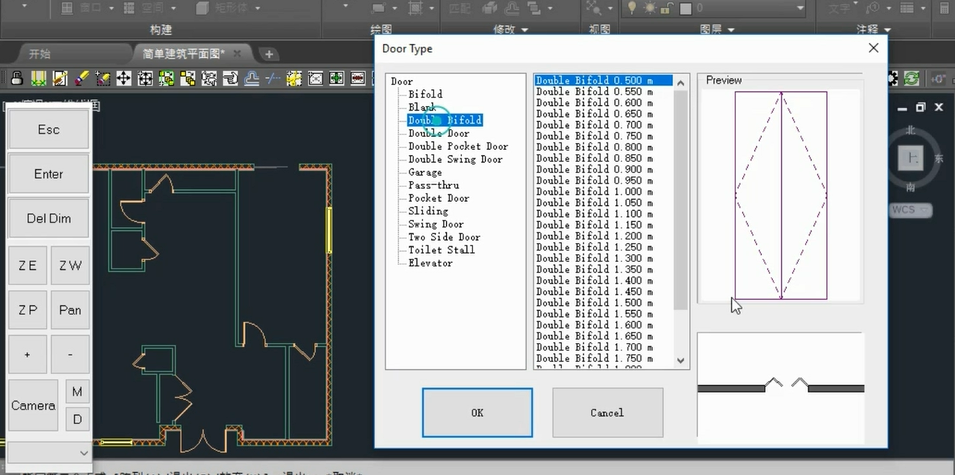Screen dimensions: 955x475
Task: Open a new drawing tab with plus
Action: click(269, 54)
